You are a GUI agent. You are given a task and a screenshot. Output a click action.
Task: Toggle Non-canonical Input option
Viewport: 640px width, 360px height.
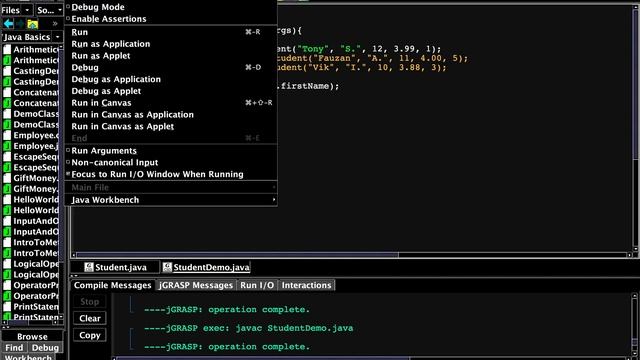171,162
